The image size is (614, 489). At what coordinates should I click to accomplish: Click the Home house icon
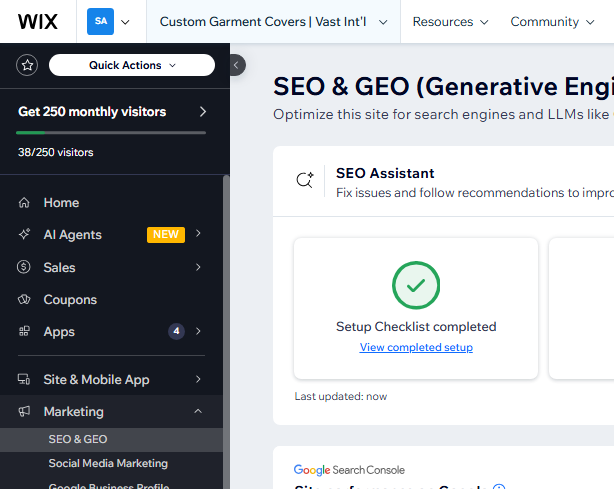24,203
